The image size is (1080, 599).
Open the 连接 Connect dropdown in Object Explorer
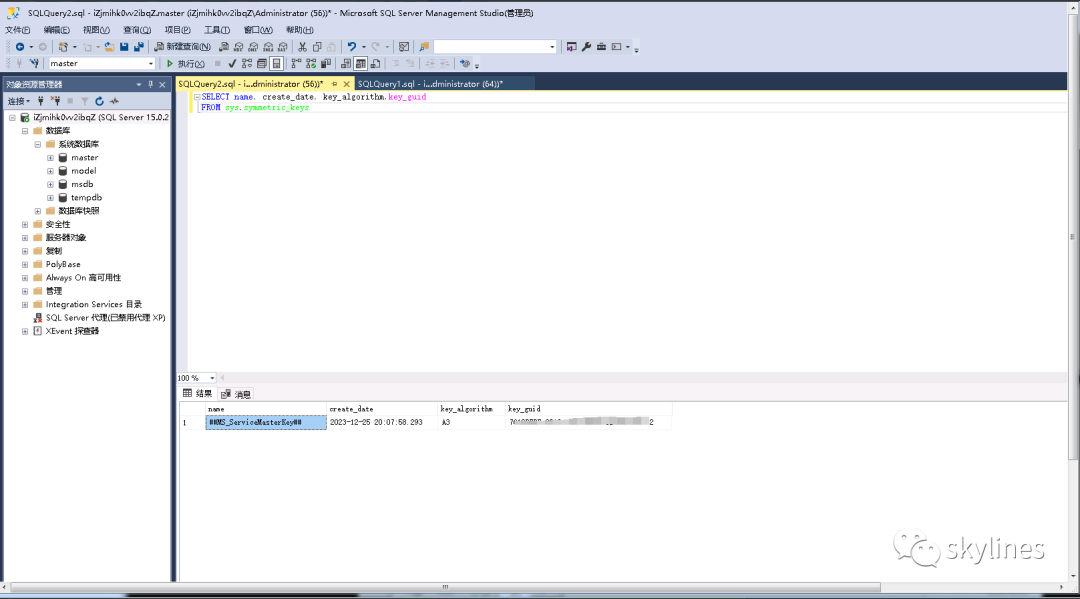19,101
